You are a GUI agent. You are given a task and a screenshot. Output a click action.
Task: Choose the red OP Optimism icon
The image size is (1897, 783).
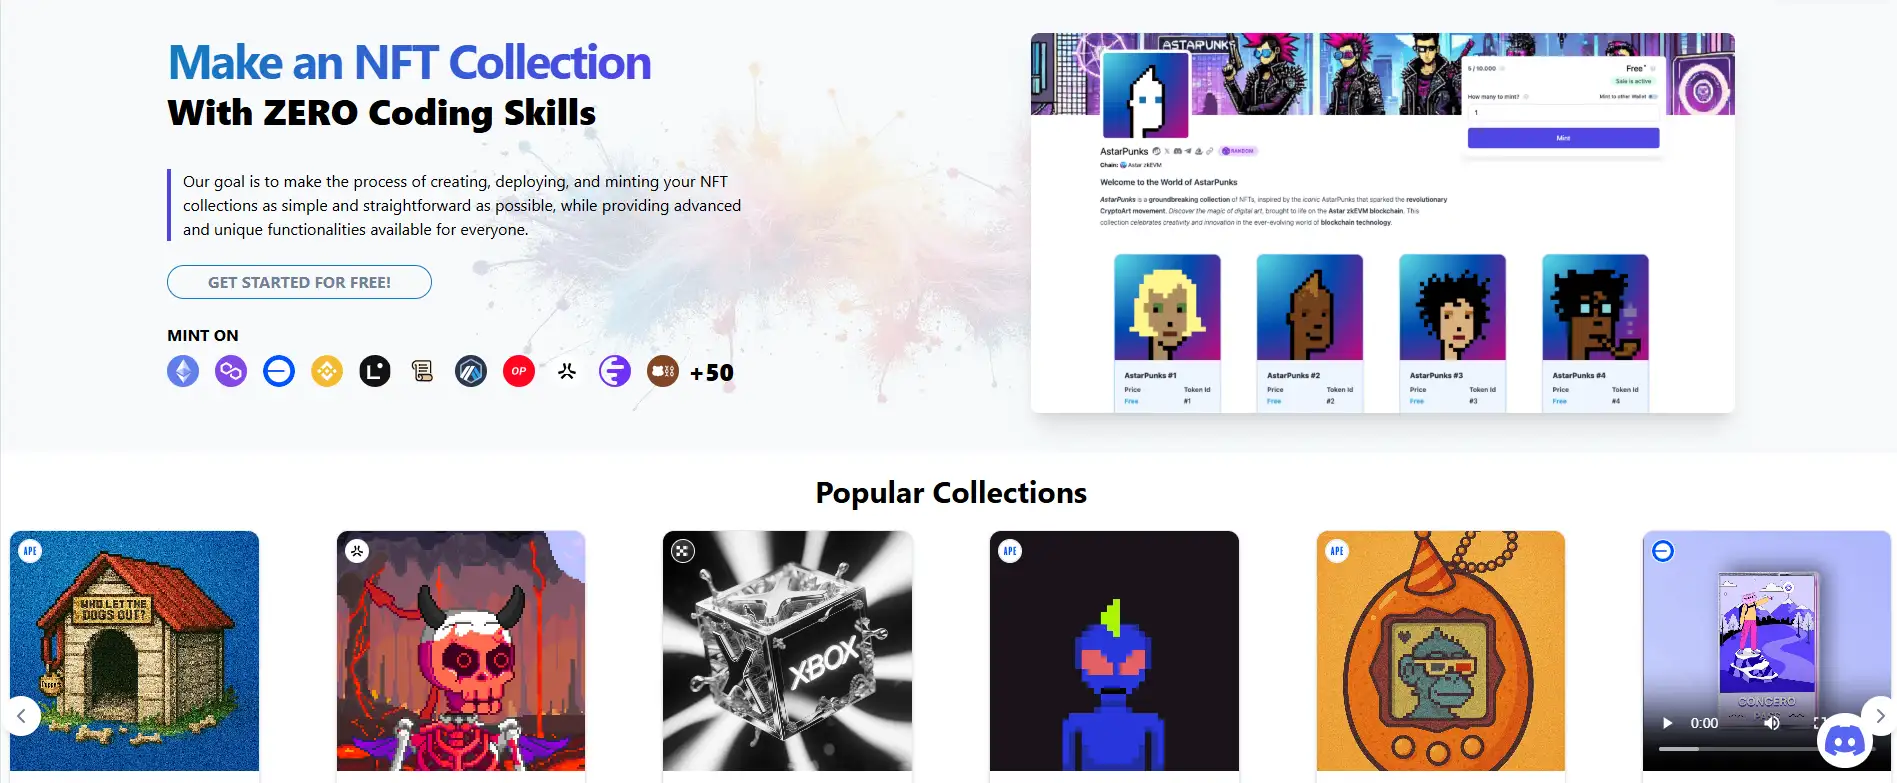point(519,372)
